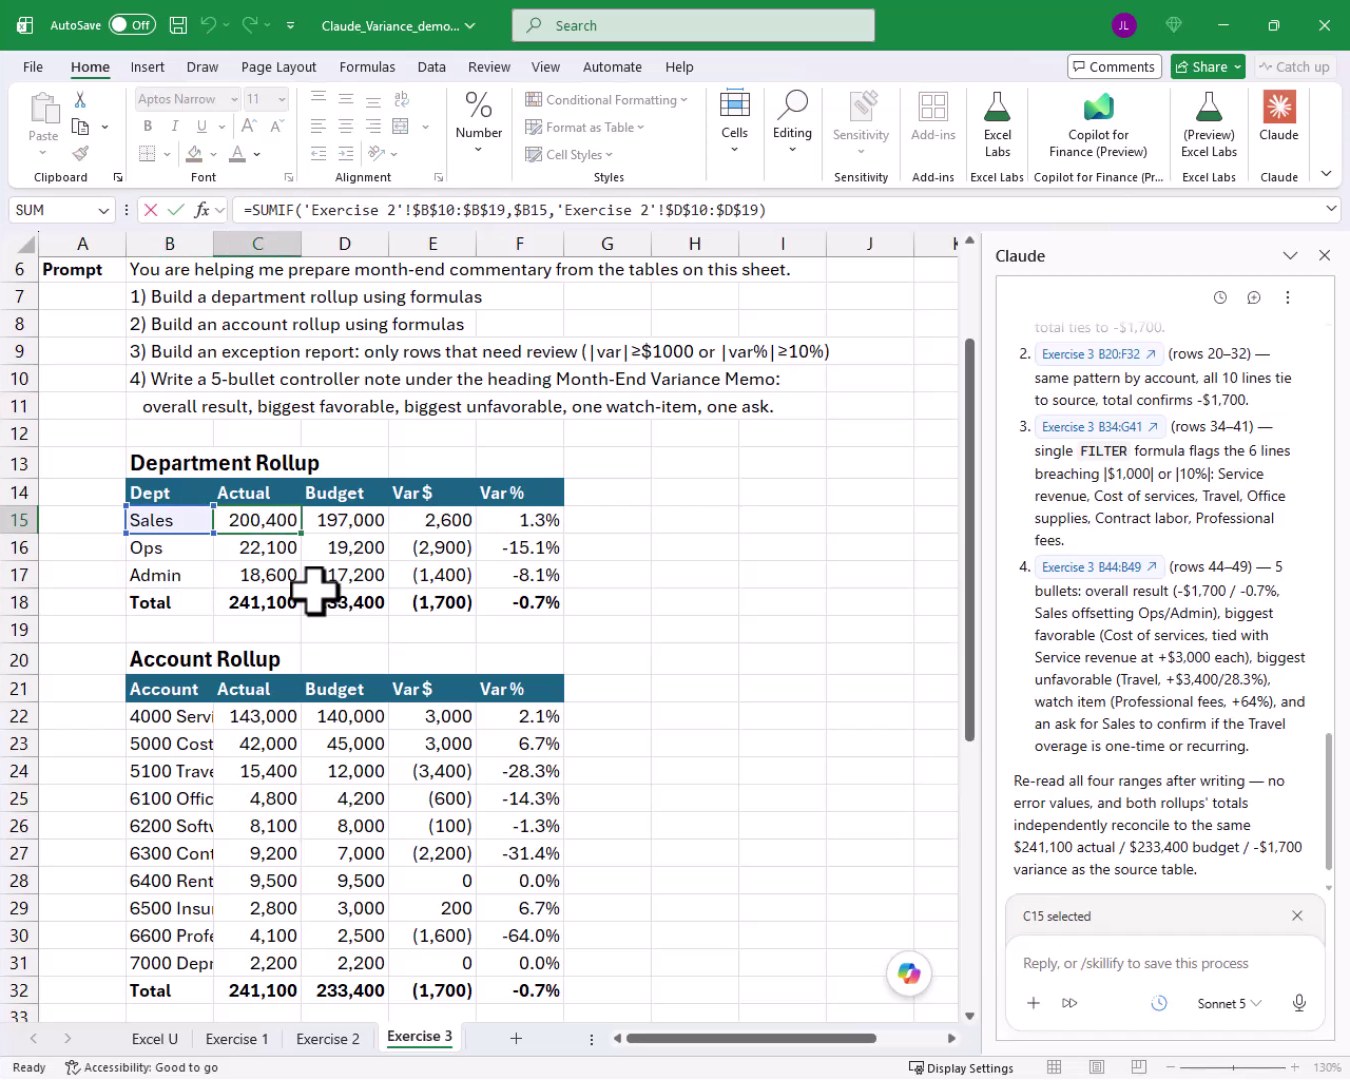Screen dimensions: 1350x1080
Task: Launch the Claude add-in ribbon icon
Action: pyautogui.click(x=1279, y=116)
